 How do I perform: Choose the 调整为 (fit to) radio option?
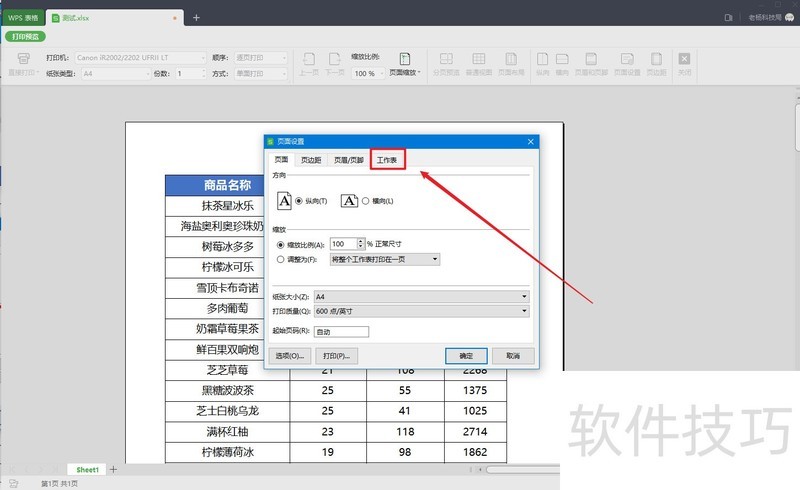280,259
